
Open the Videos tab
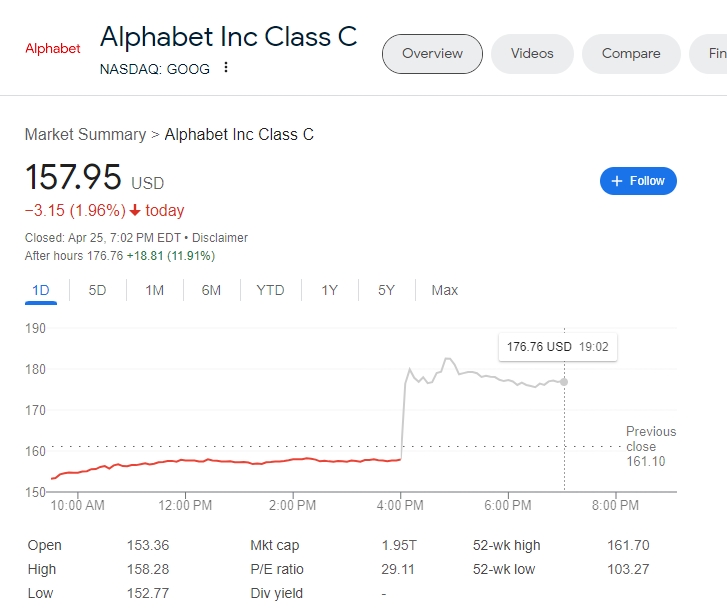coord(532,53)
